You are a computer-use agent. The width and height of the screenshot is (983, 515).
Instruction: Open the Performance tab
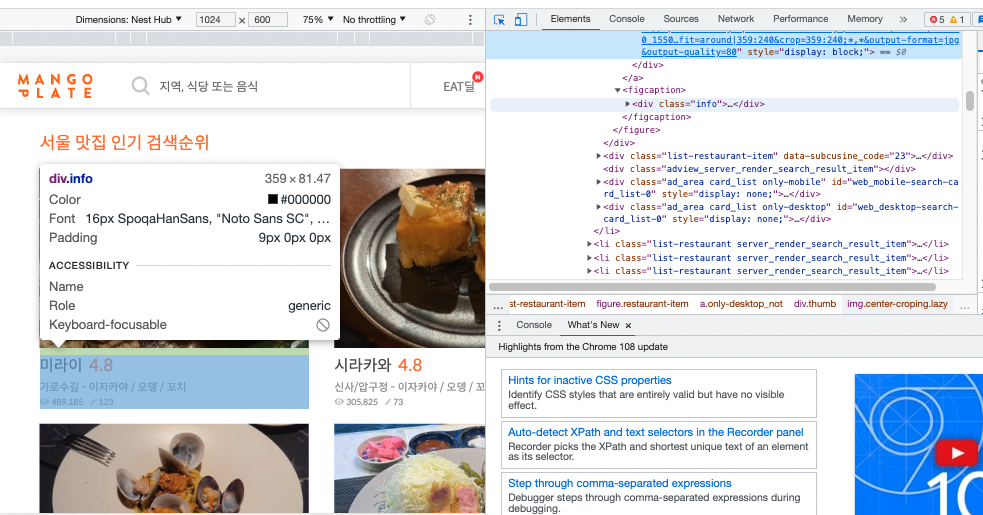click(800, 19)
